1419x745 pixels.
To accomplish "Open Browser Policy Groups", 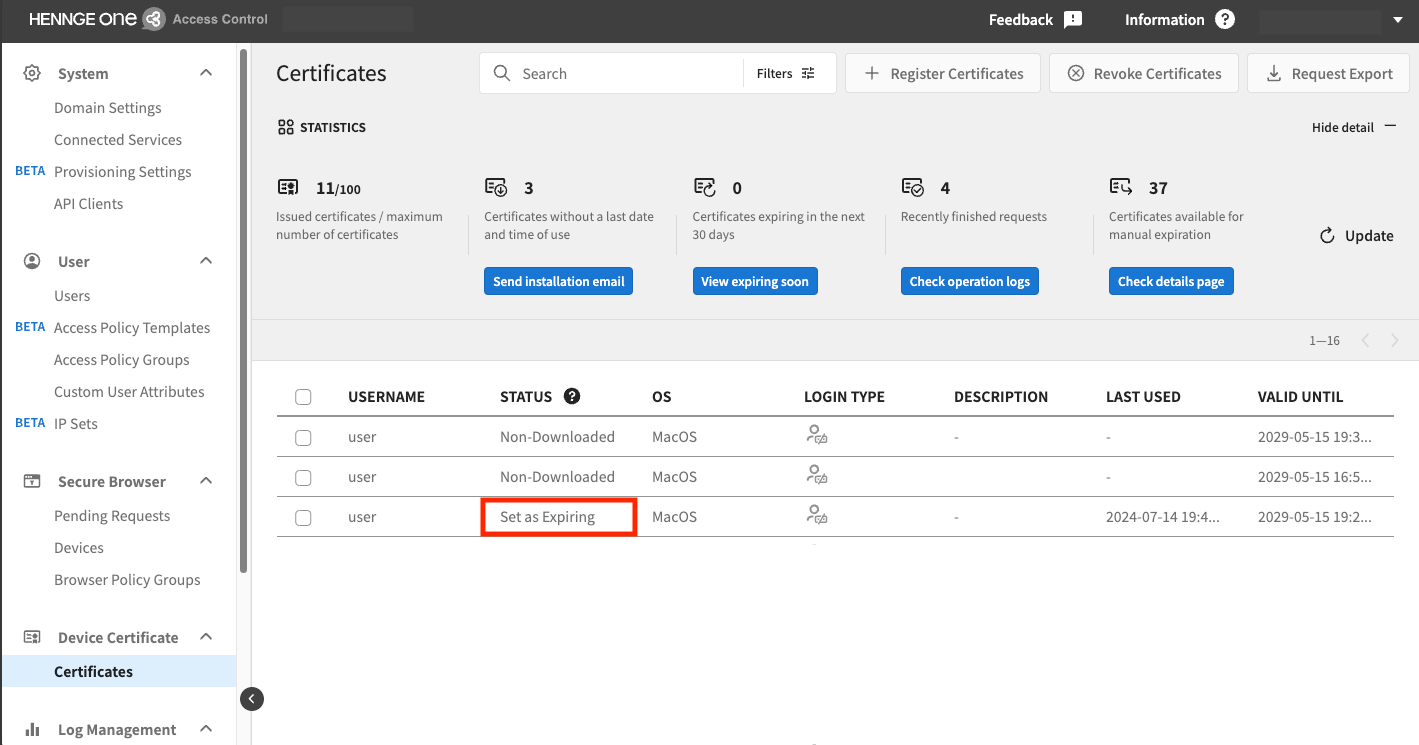I will pos(127,580).
